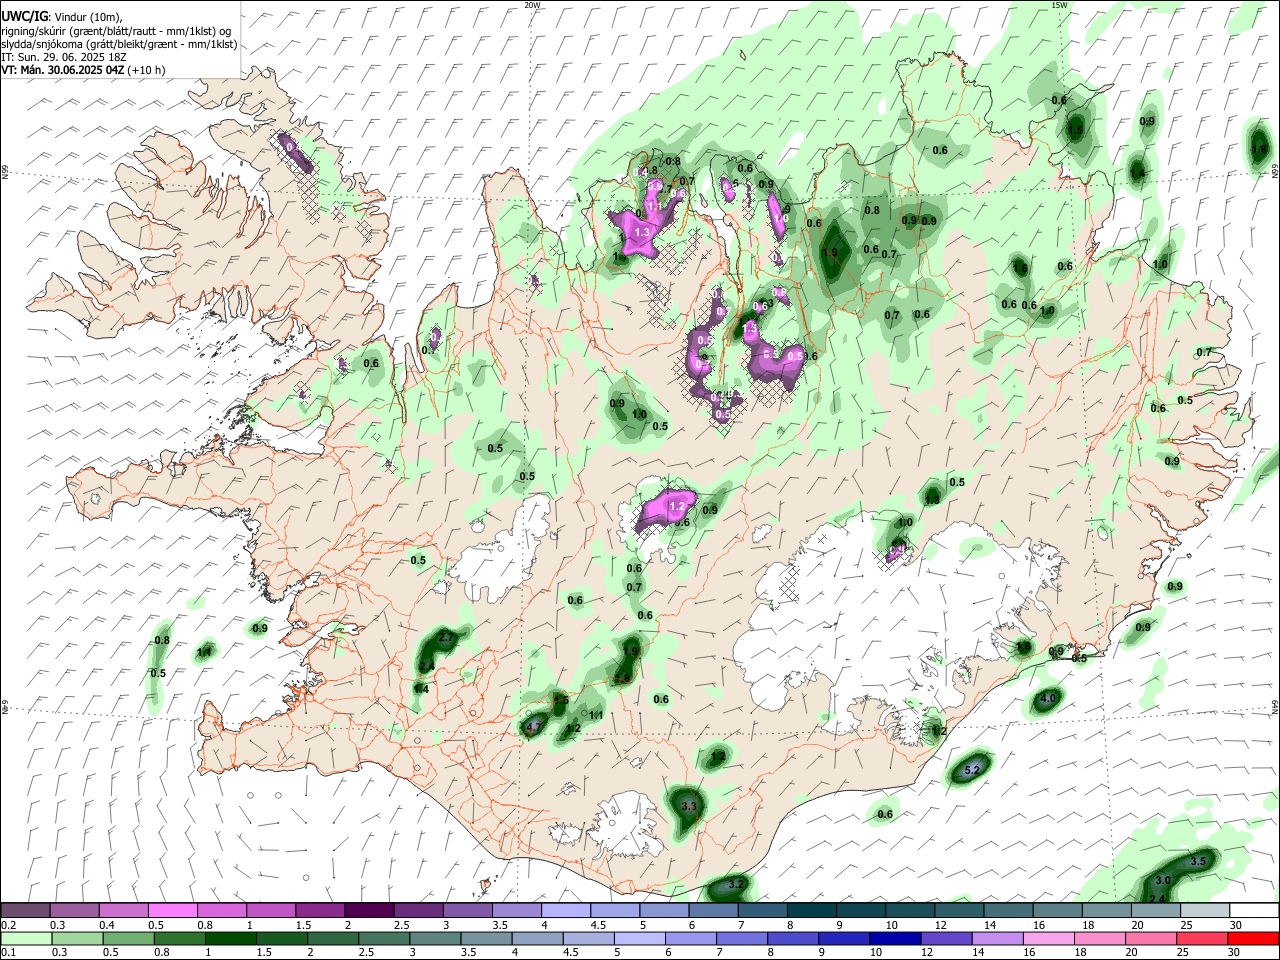Click the deep blue 10 swatch in lower legend row
The height and width of the screenshot is (960, 1280).
click(x=894, y=938)
